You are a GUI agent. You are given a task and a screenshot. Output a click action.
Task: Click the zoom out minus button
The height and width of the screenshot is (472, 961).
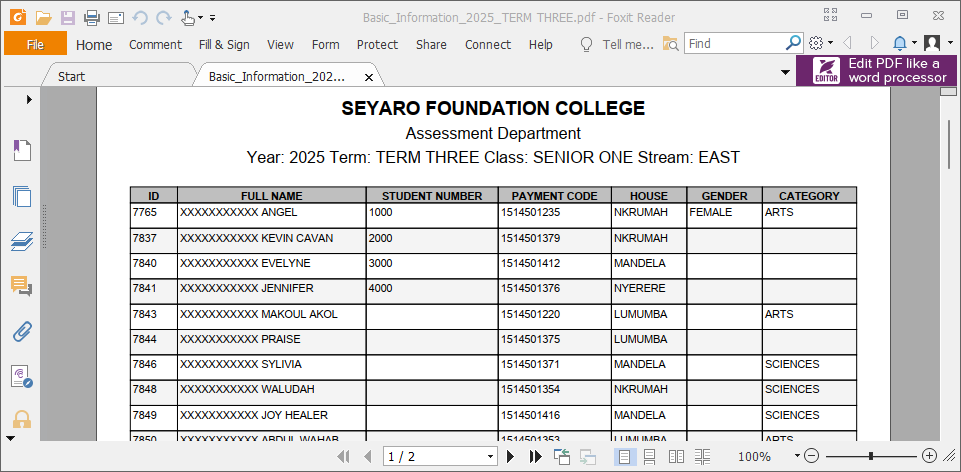pos(811,456)
